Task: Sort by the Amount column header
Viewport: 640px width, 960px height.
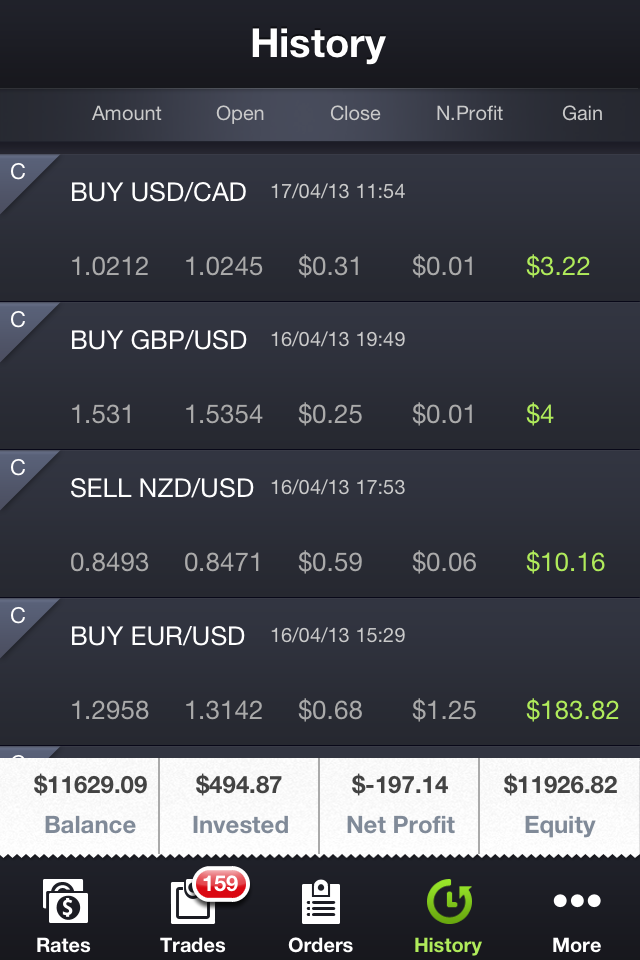Action: click(x=126, y=113)
